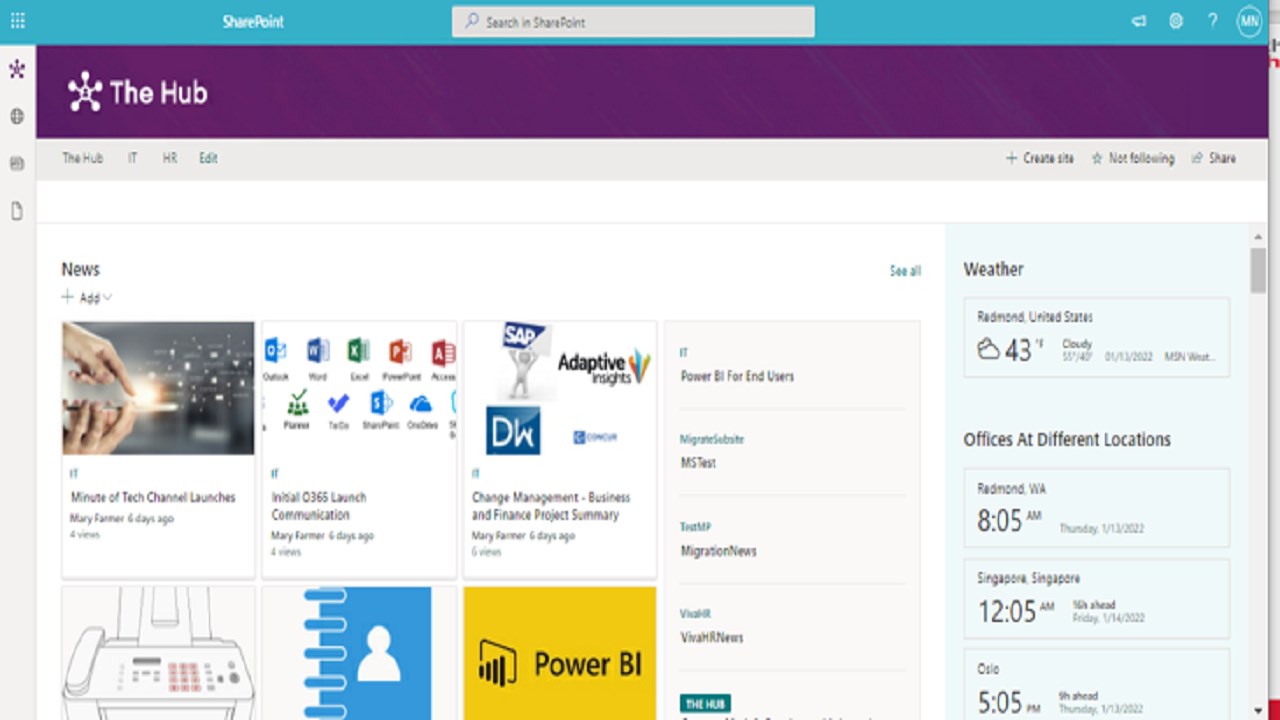
Task: Click the hub icon in left rail
Action: 17,69
